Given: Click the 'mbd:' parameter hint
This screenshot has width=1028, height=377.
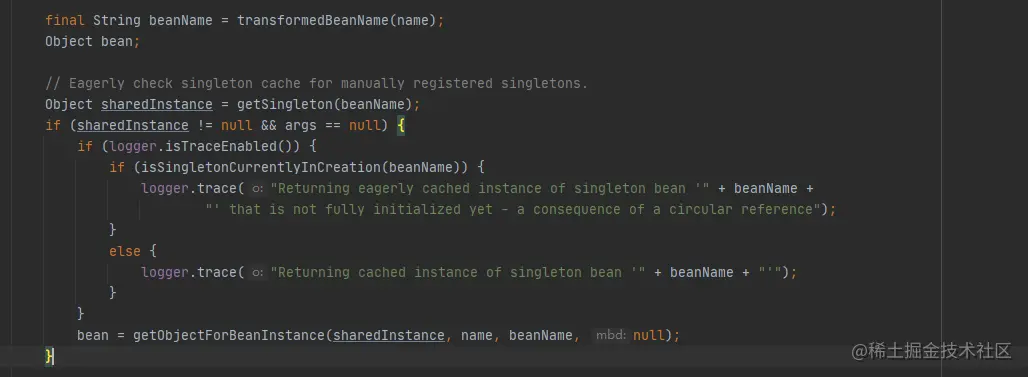Looking at the screenshot, I should coord(610,336).
